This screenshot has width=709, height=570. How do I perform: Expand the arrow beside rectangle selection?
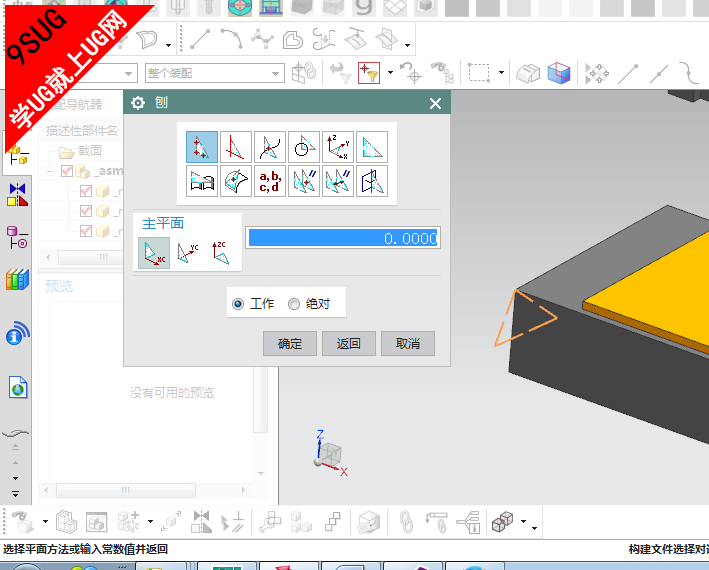pos(501,72)
